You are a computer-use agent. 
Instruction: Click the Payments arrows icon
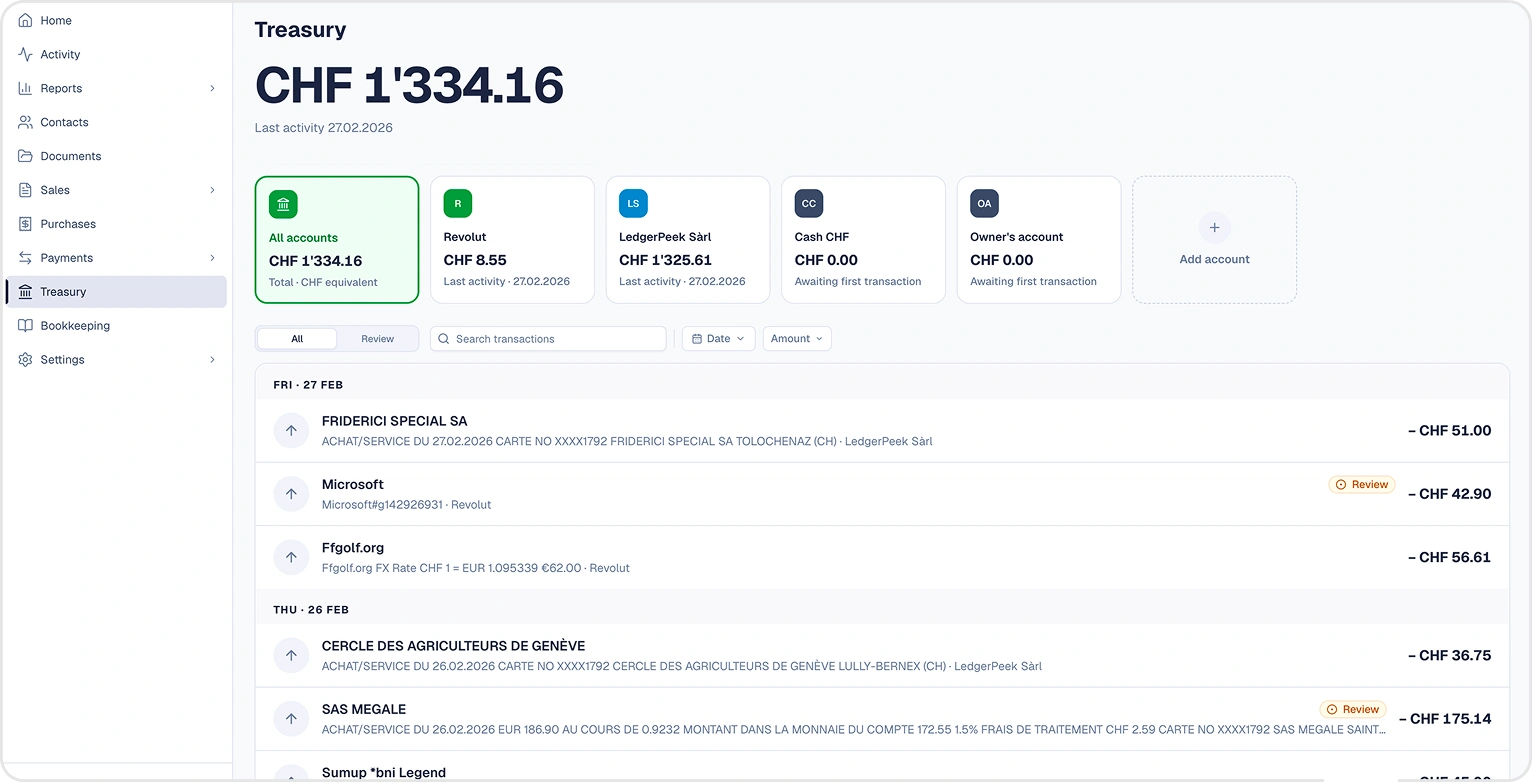pyautogui.click(x=25, y=258)
